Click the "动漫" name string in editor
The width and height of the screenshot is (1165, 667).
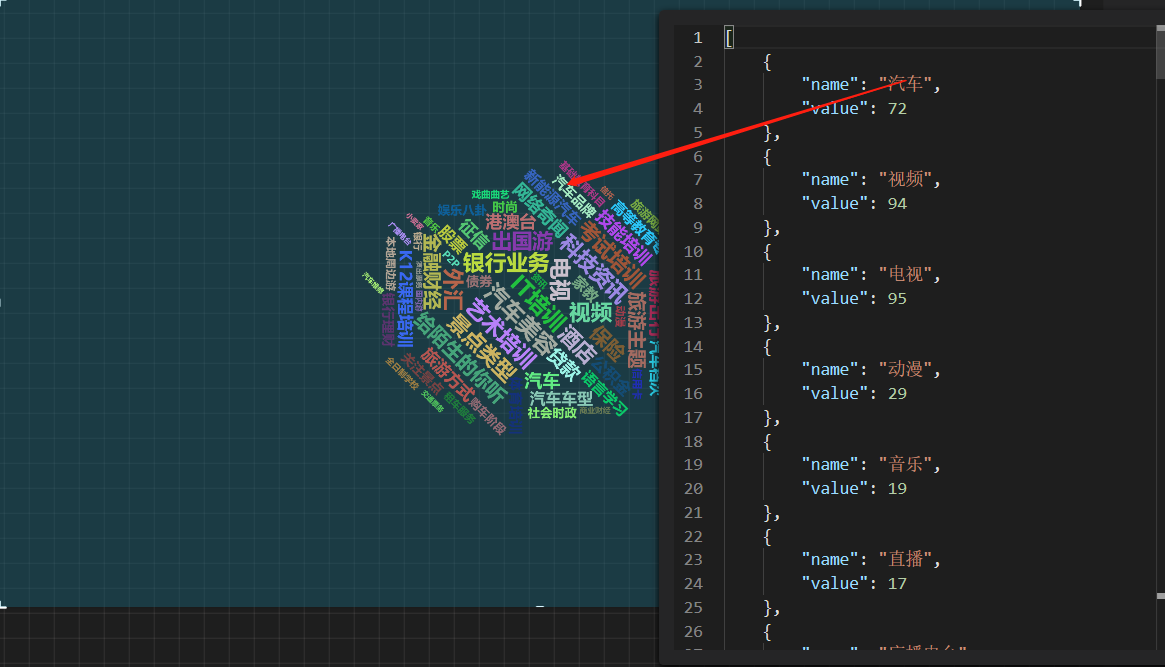point(905,369)
